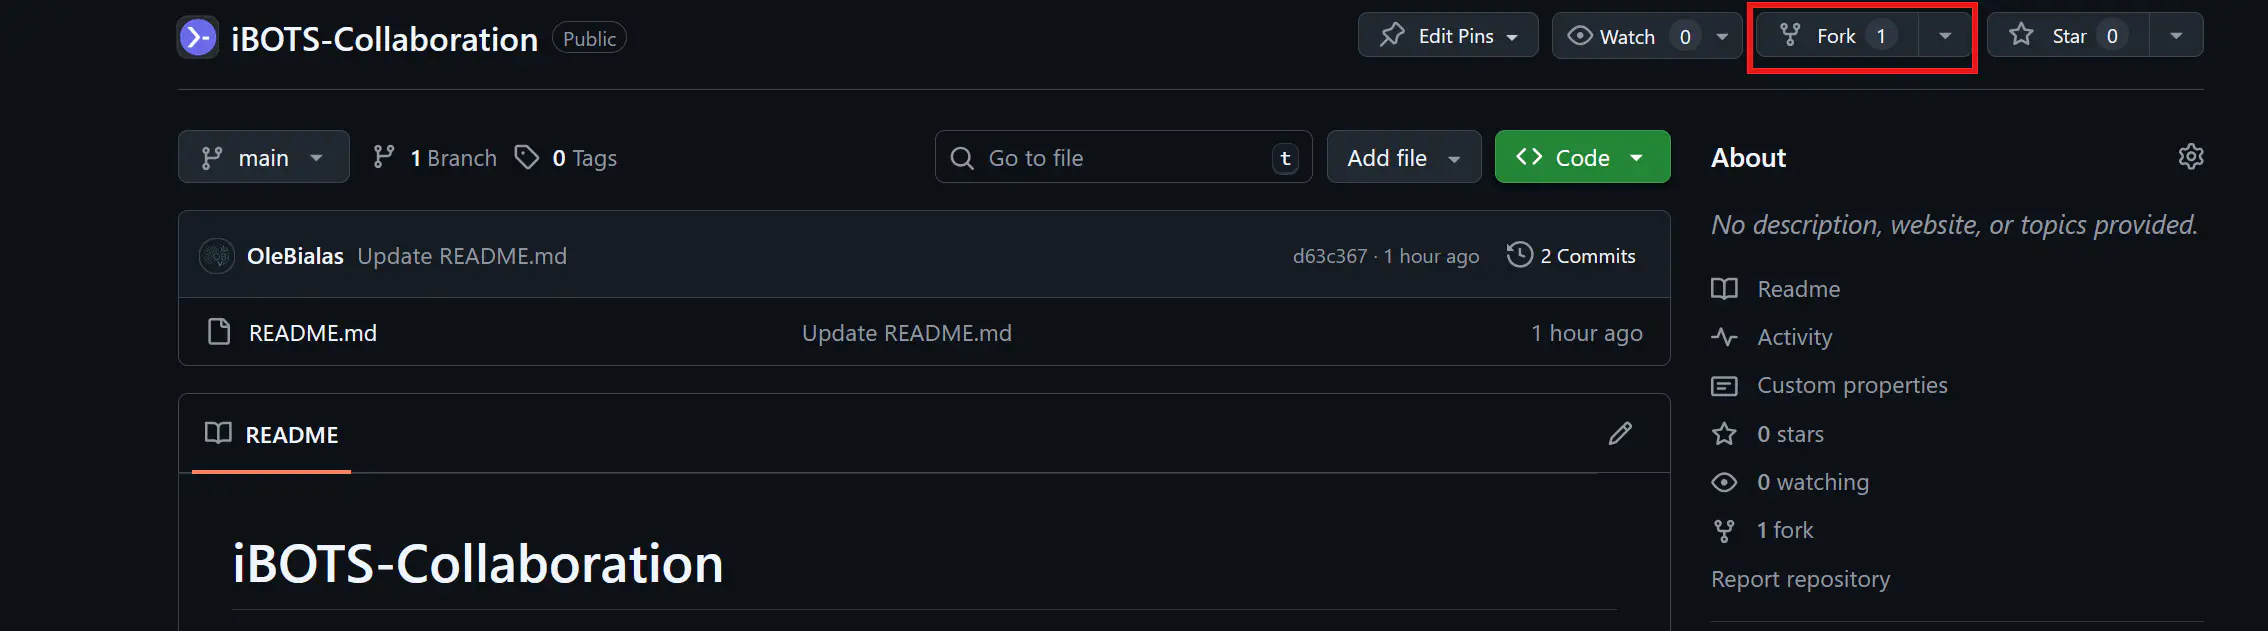
Task: Click the tag icon beside 0 Tags
Action: pos(526,157)
